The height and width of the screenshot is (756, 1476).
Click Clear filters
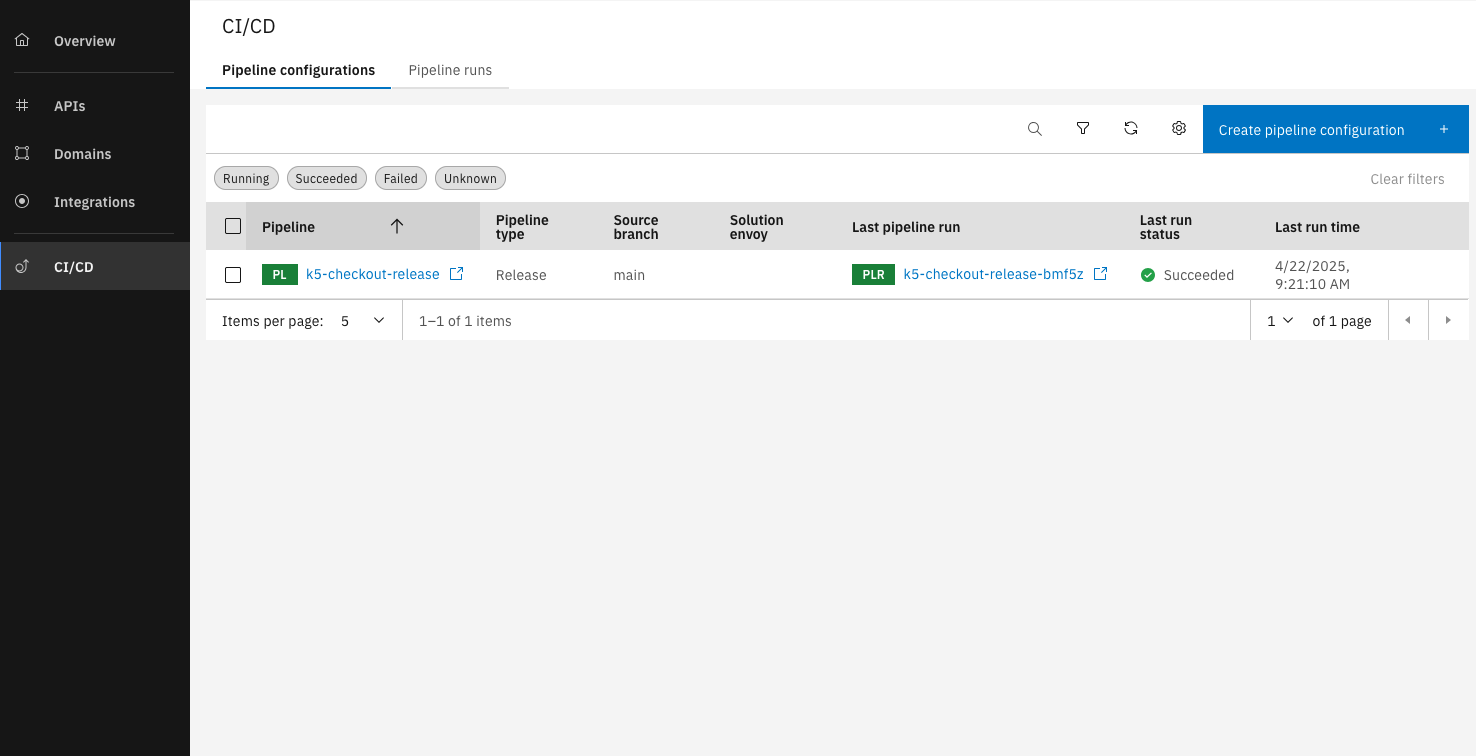coord(1406,179)
